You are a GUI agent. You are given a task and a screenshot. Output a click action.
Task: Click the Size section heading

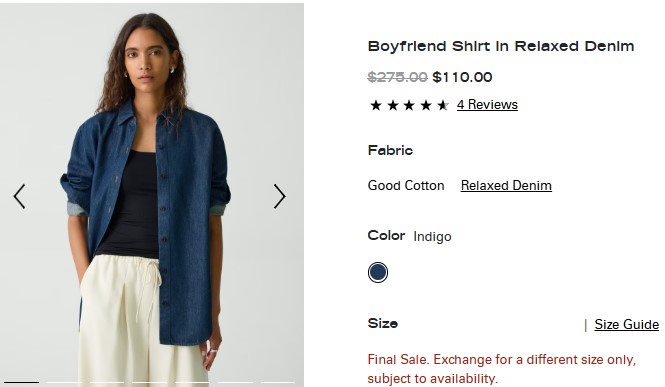click(383, 324)
